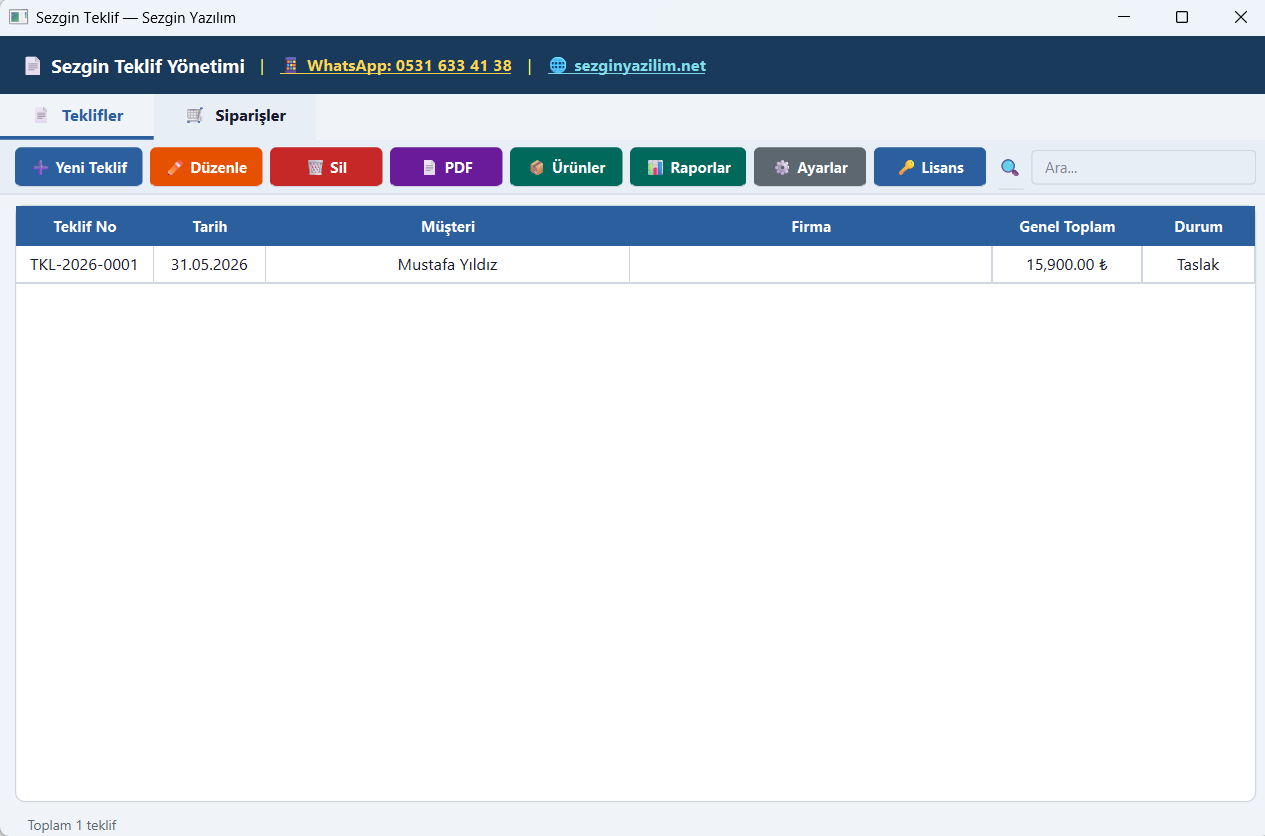1265x836 pixels.
Task: Delete using the red Sil button
Action: click(x=326, y=167)
